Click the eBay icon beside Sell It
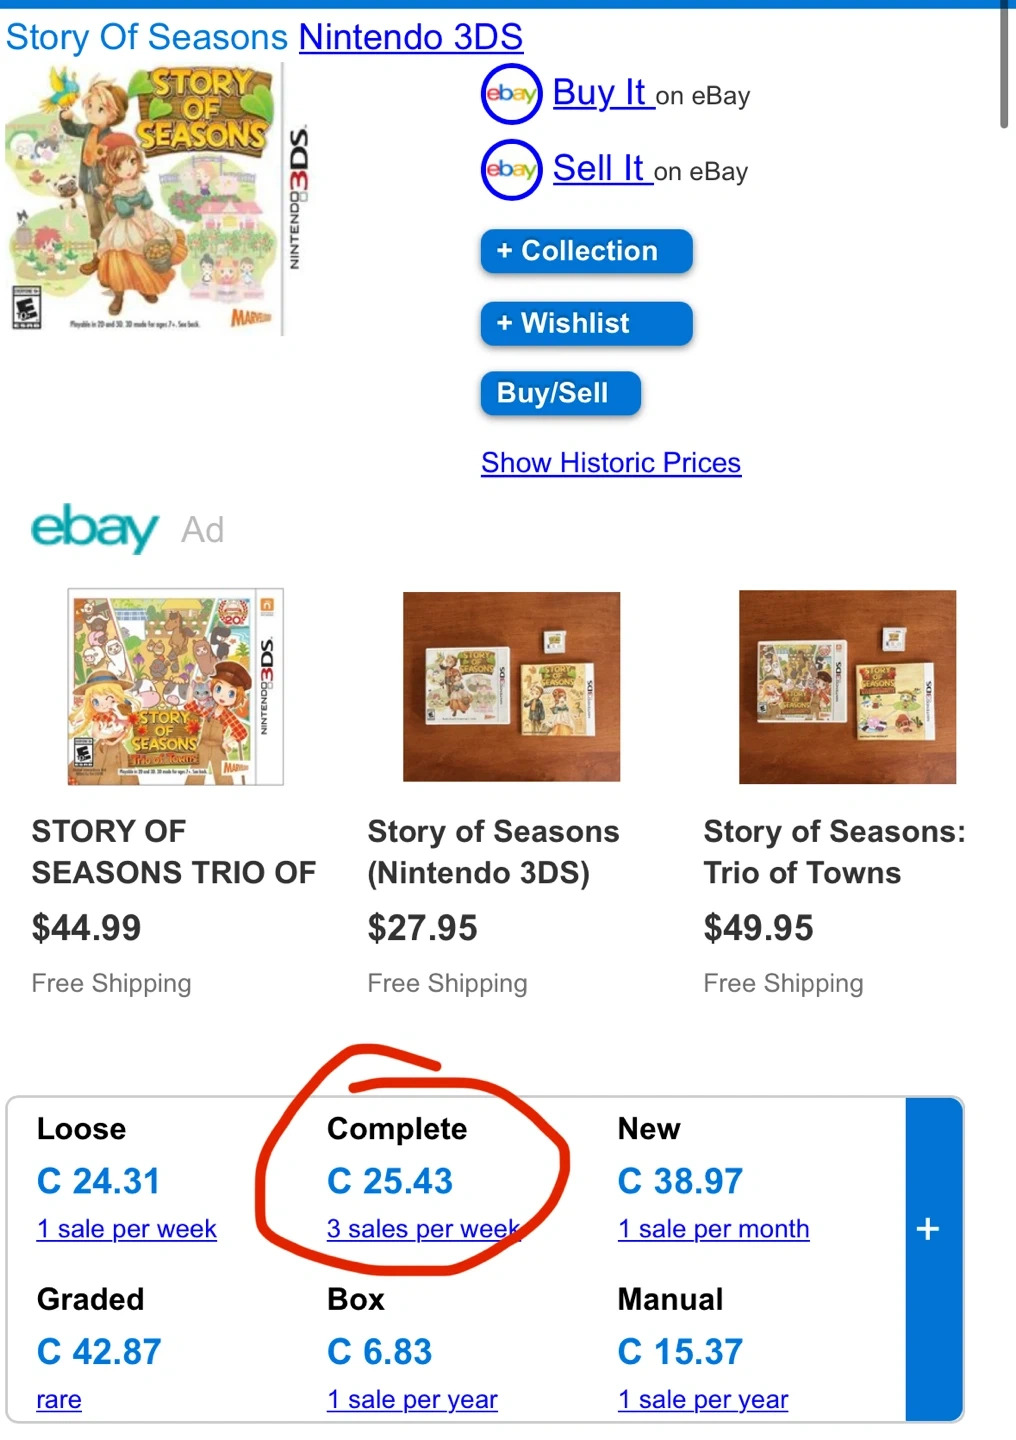The image size is (1016, 1440). [511, 170]
